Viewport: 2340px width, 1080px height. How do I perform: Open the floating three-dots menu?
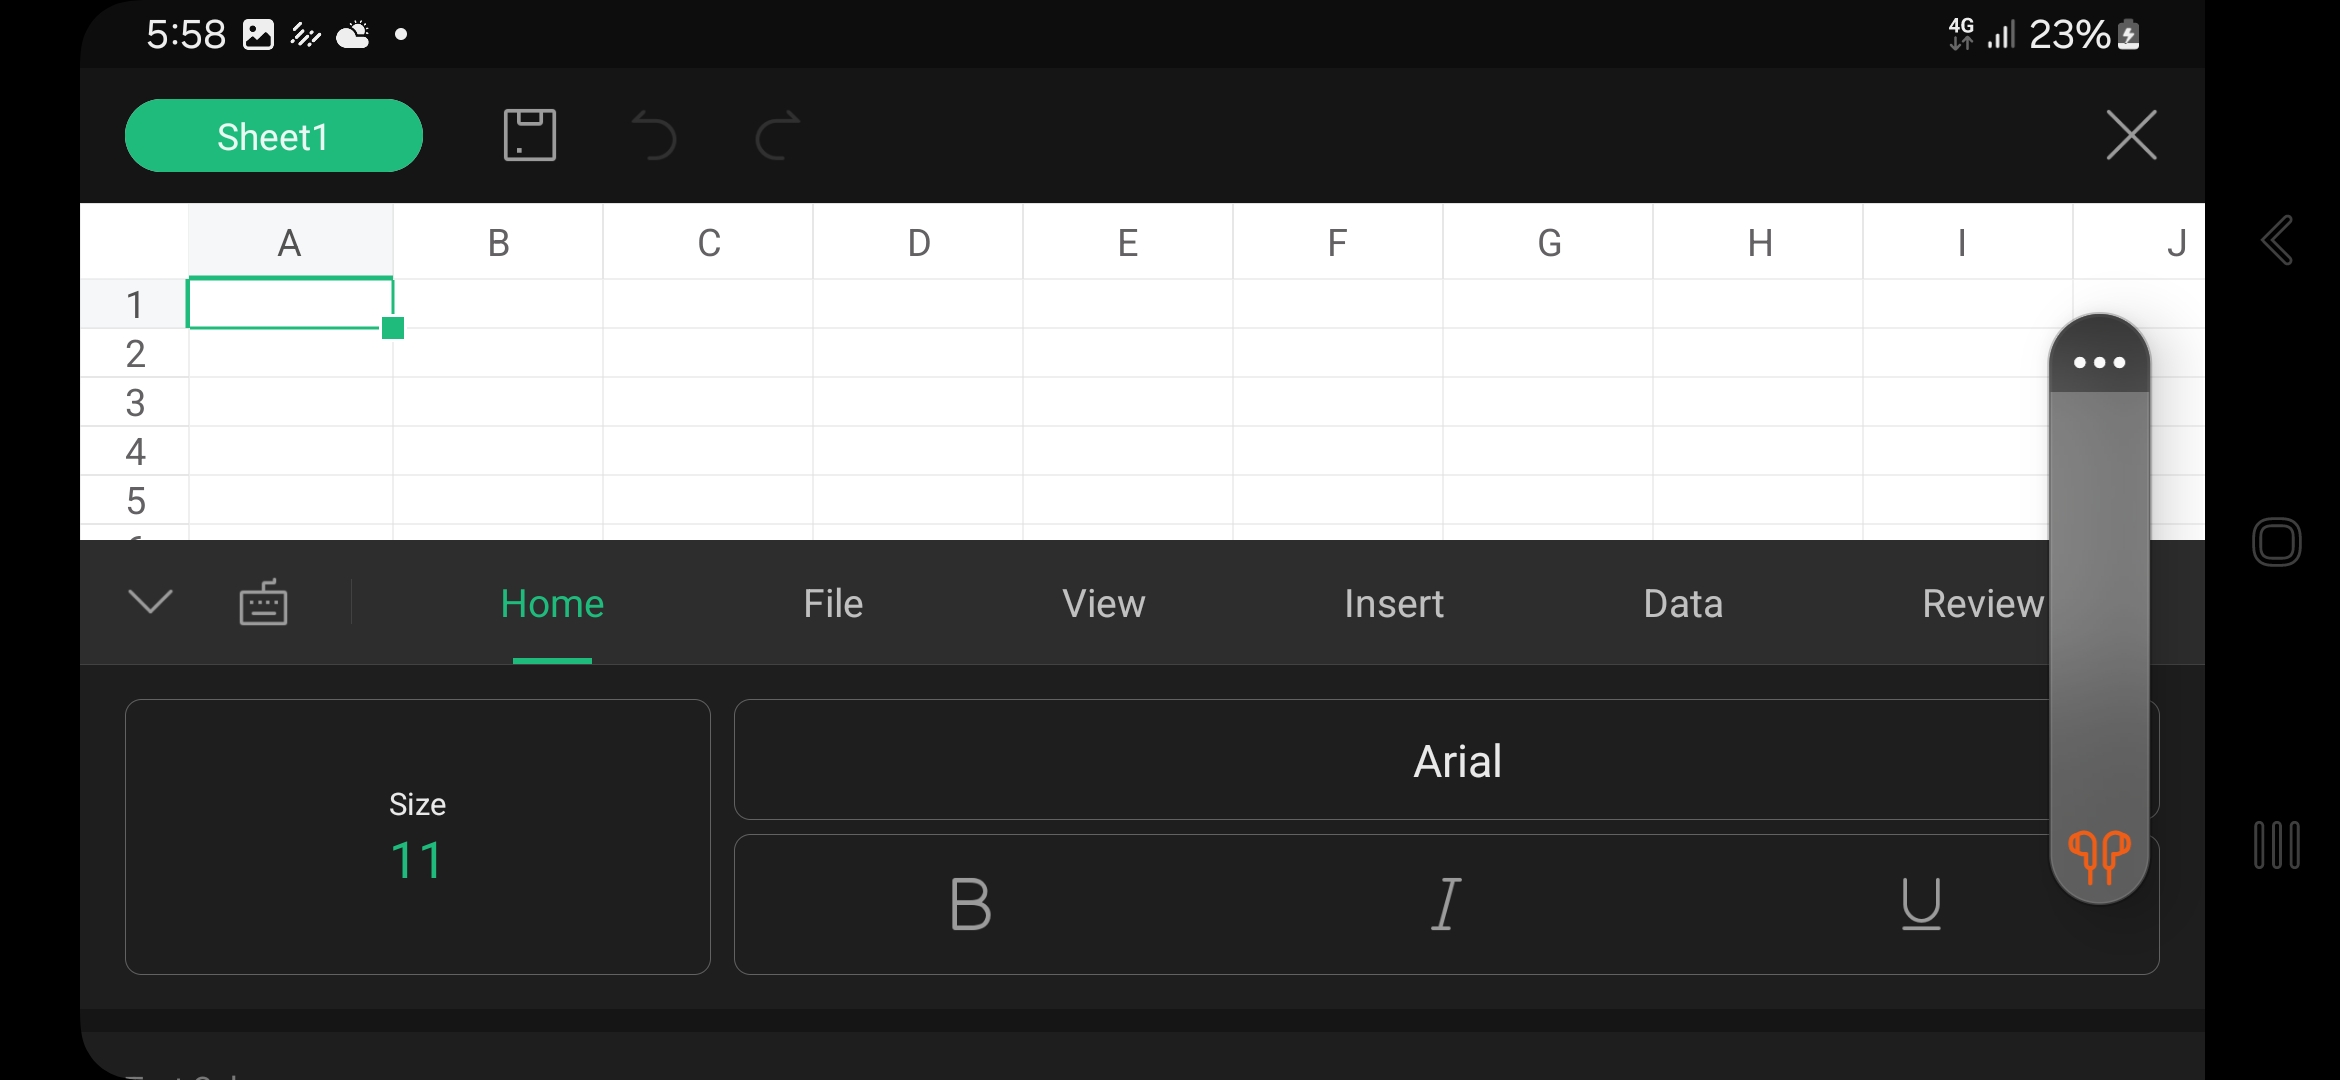2099,362
